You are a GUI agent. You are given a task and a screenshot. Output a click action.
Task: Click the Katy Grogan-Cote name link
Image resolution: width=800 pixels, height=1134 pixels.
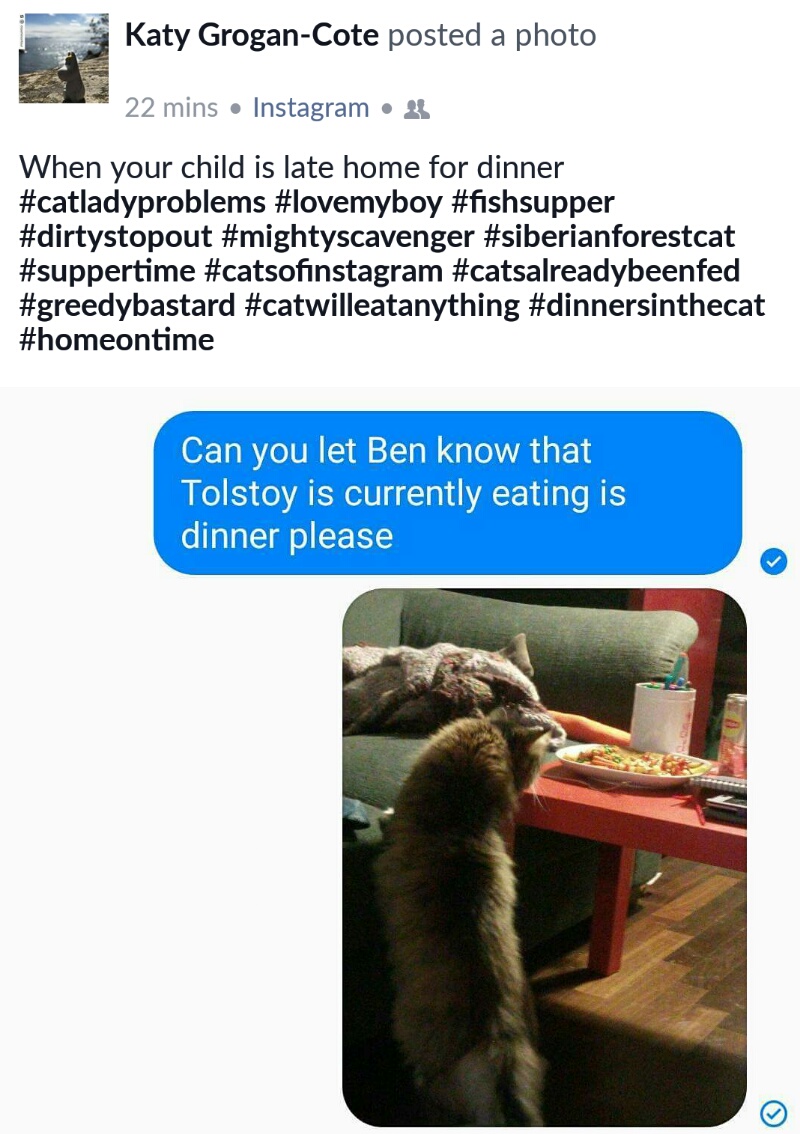point(252,35)
